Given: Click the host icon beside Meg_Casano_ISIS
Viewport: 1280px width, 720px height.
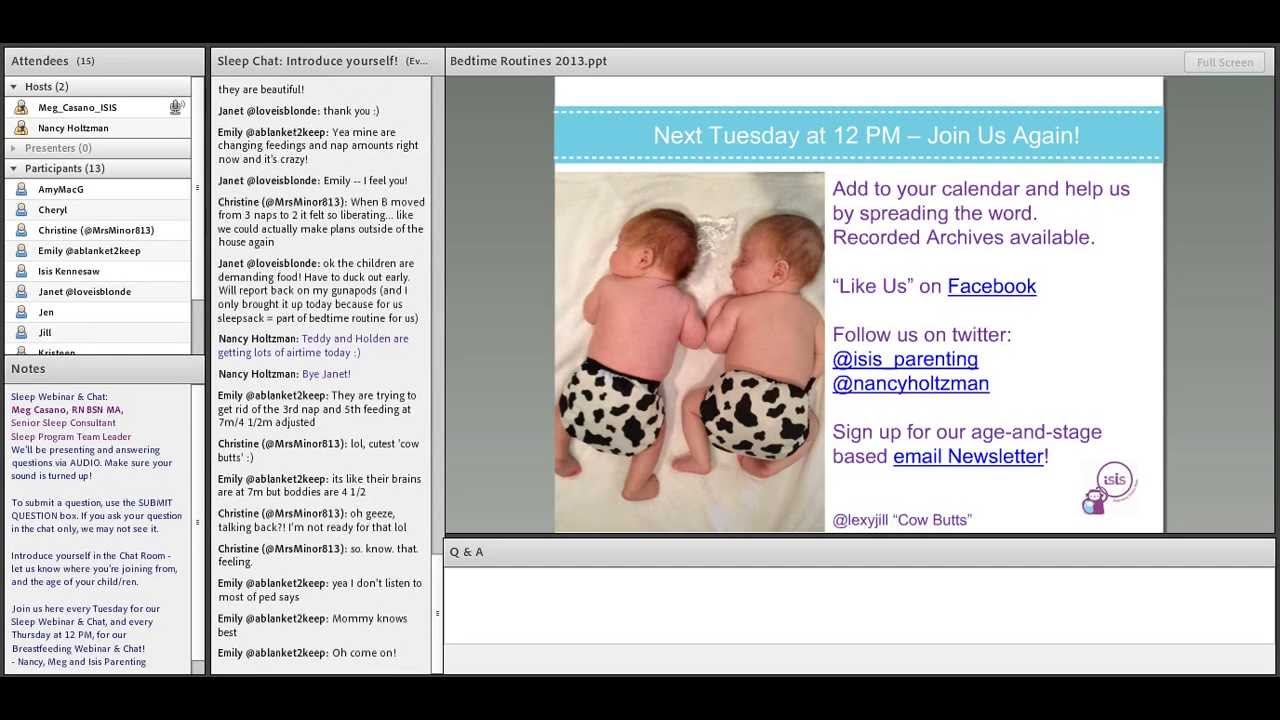Looking at the screenshot, I should click(21, 107).
